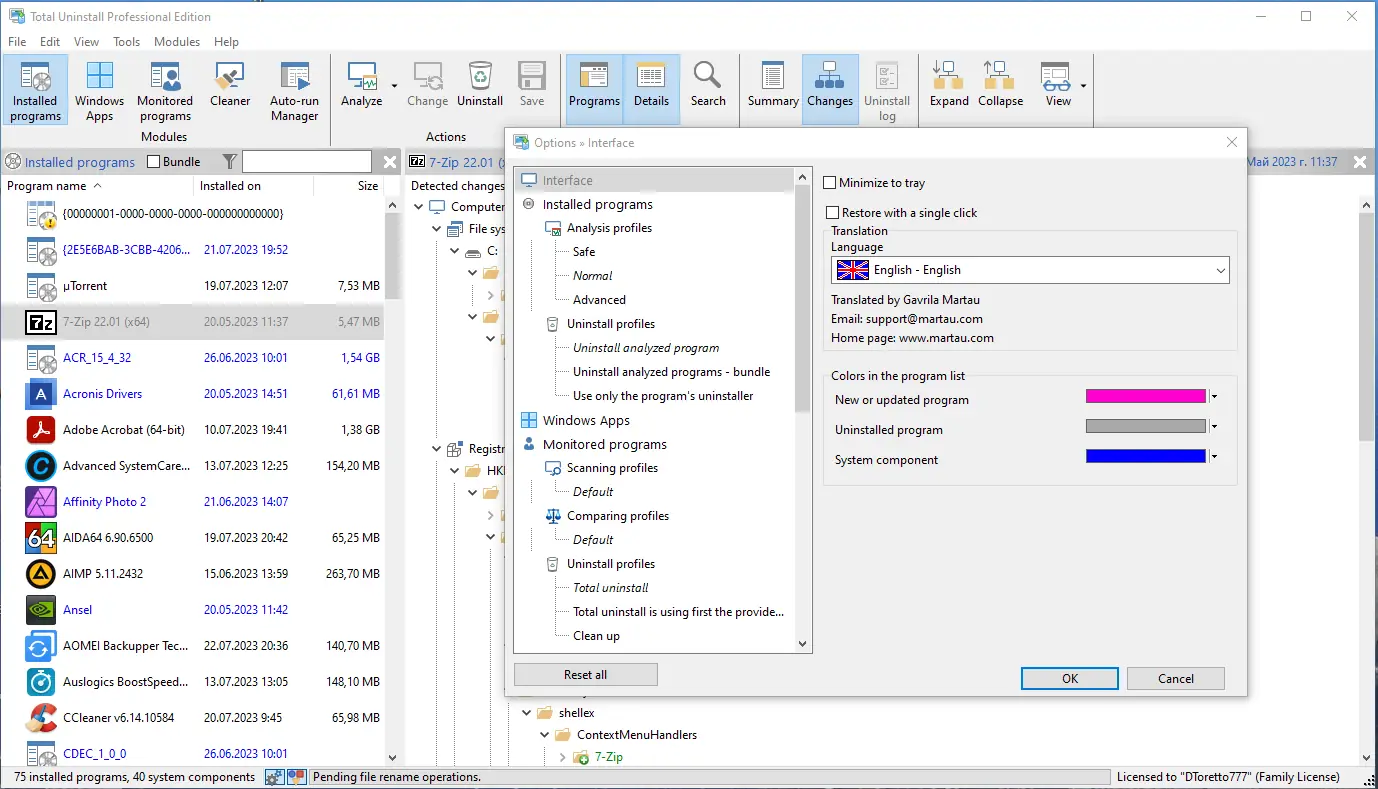This screenshot has height=789, width=1378.
Task: Check Restore with a single click
Action: point(832,213)
